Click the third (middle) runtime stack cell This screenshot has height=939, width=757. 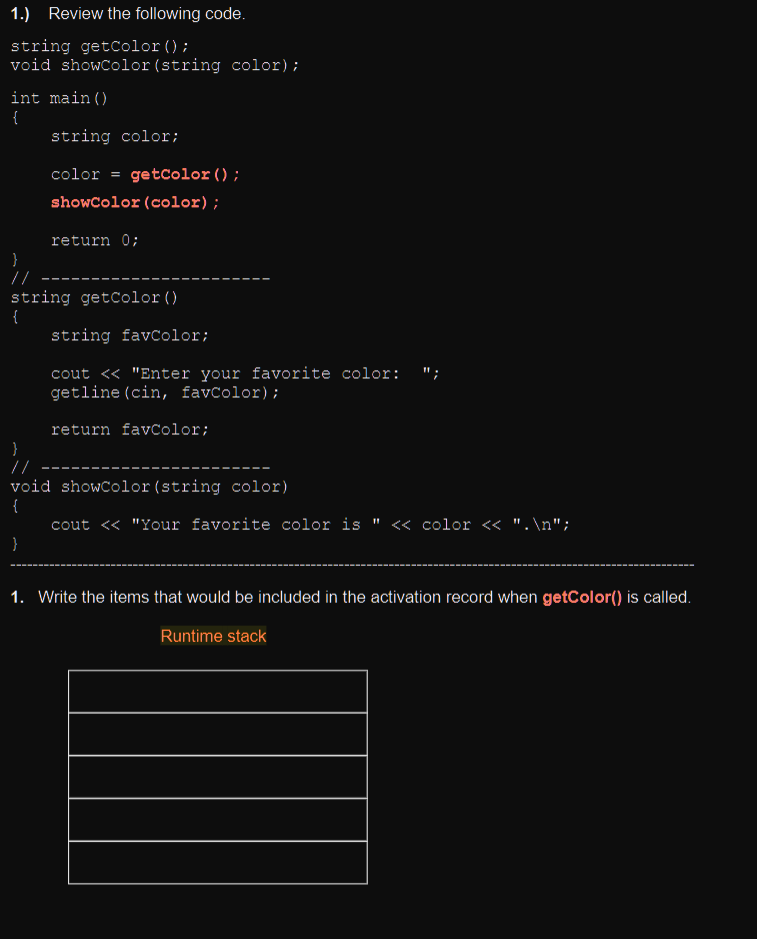tap(218, 777)
